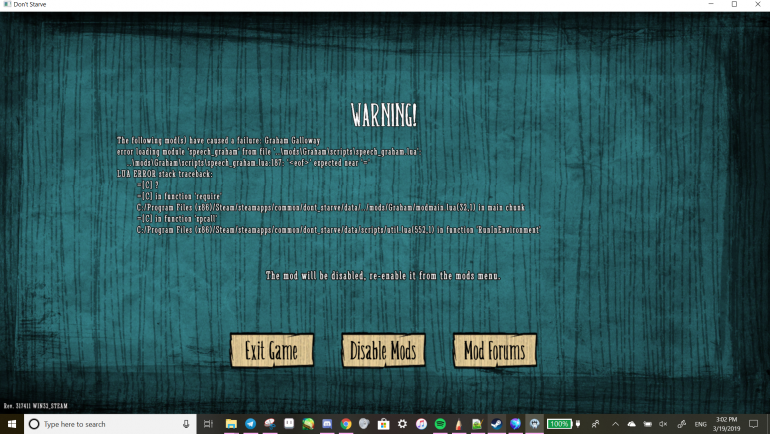Image resolution: width=770 pixels, height=434 pixels.
Task: Open the People tray icon
Action: click(595, 424)
